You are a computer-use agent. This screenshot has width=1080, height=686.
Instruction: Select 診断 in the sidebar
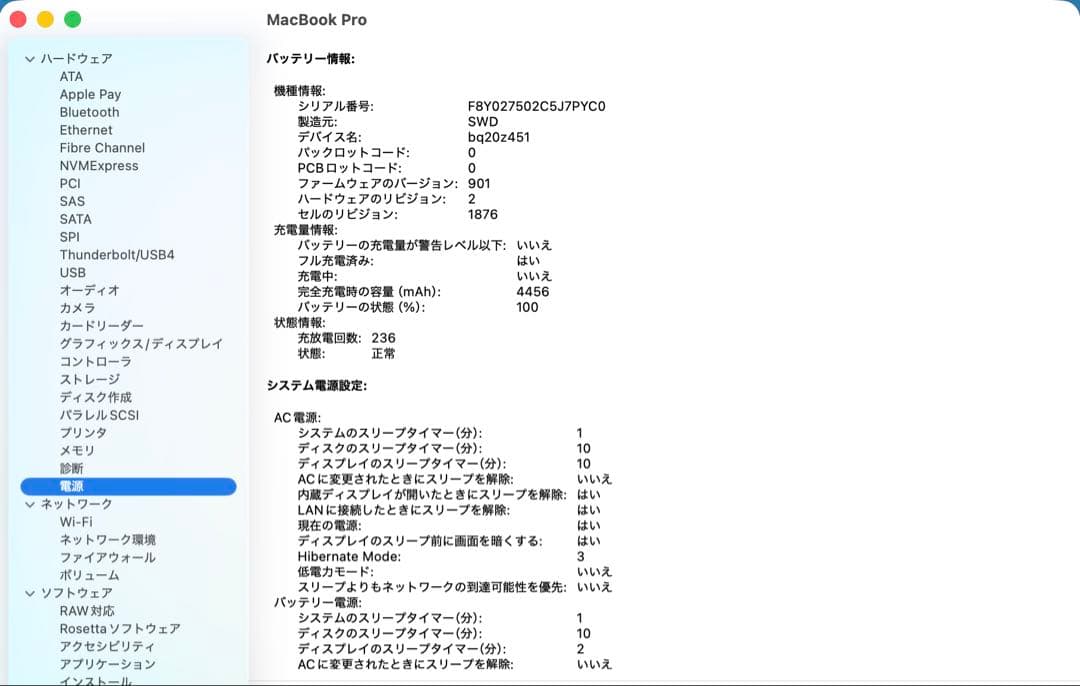72,468
